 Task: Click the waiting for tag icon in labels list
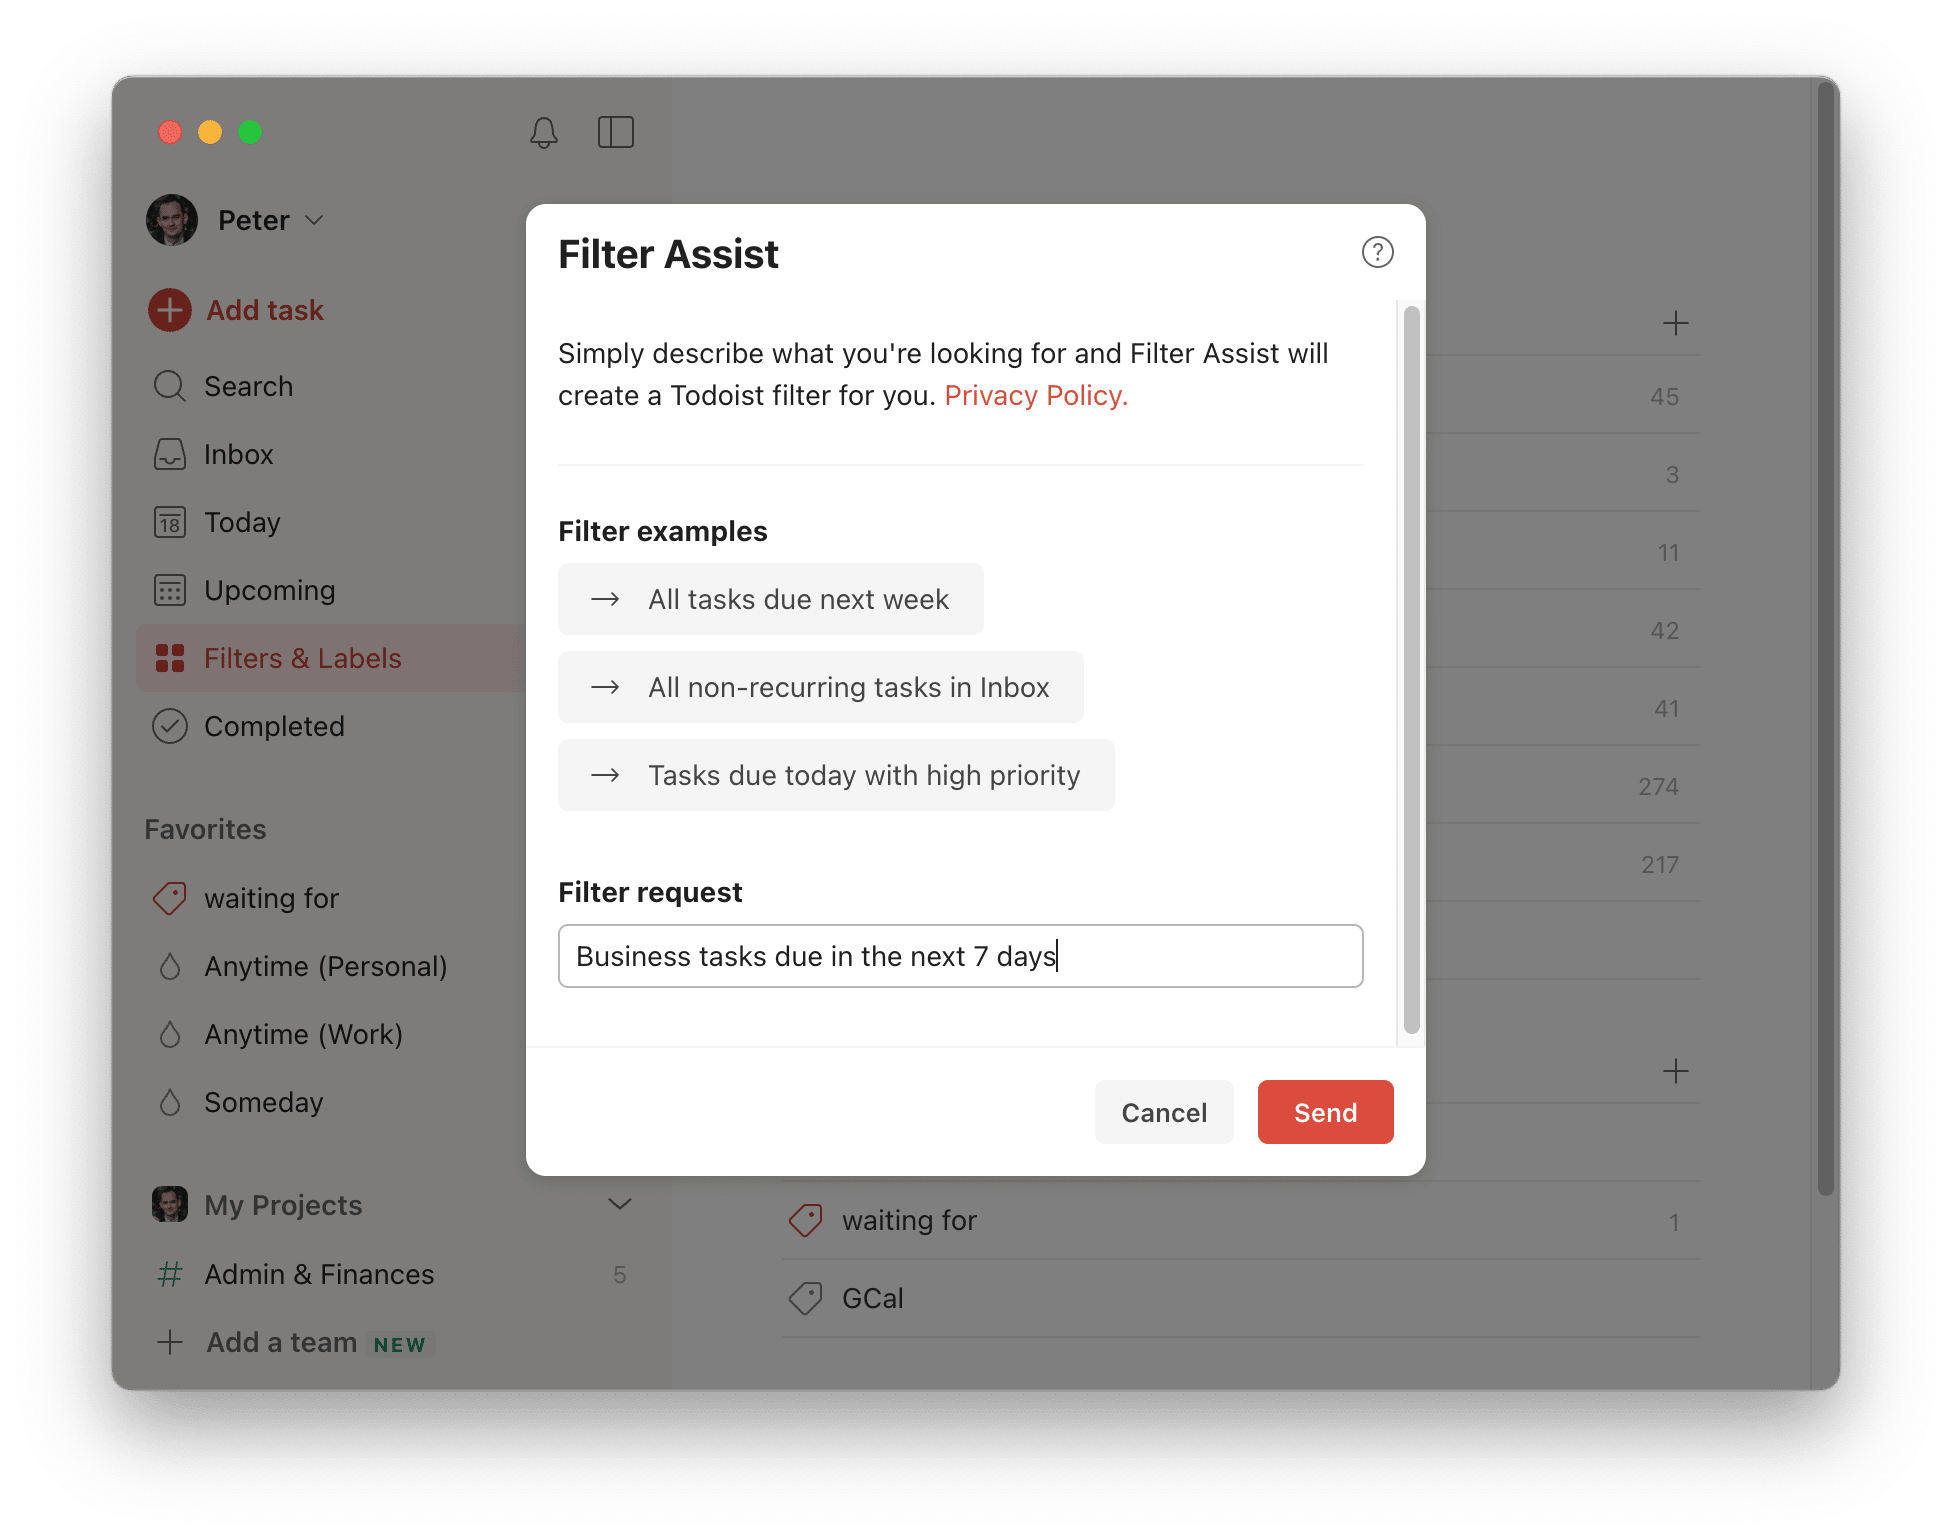806,1220
